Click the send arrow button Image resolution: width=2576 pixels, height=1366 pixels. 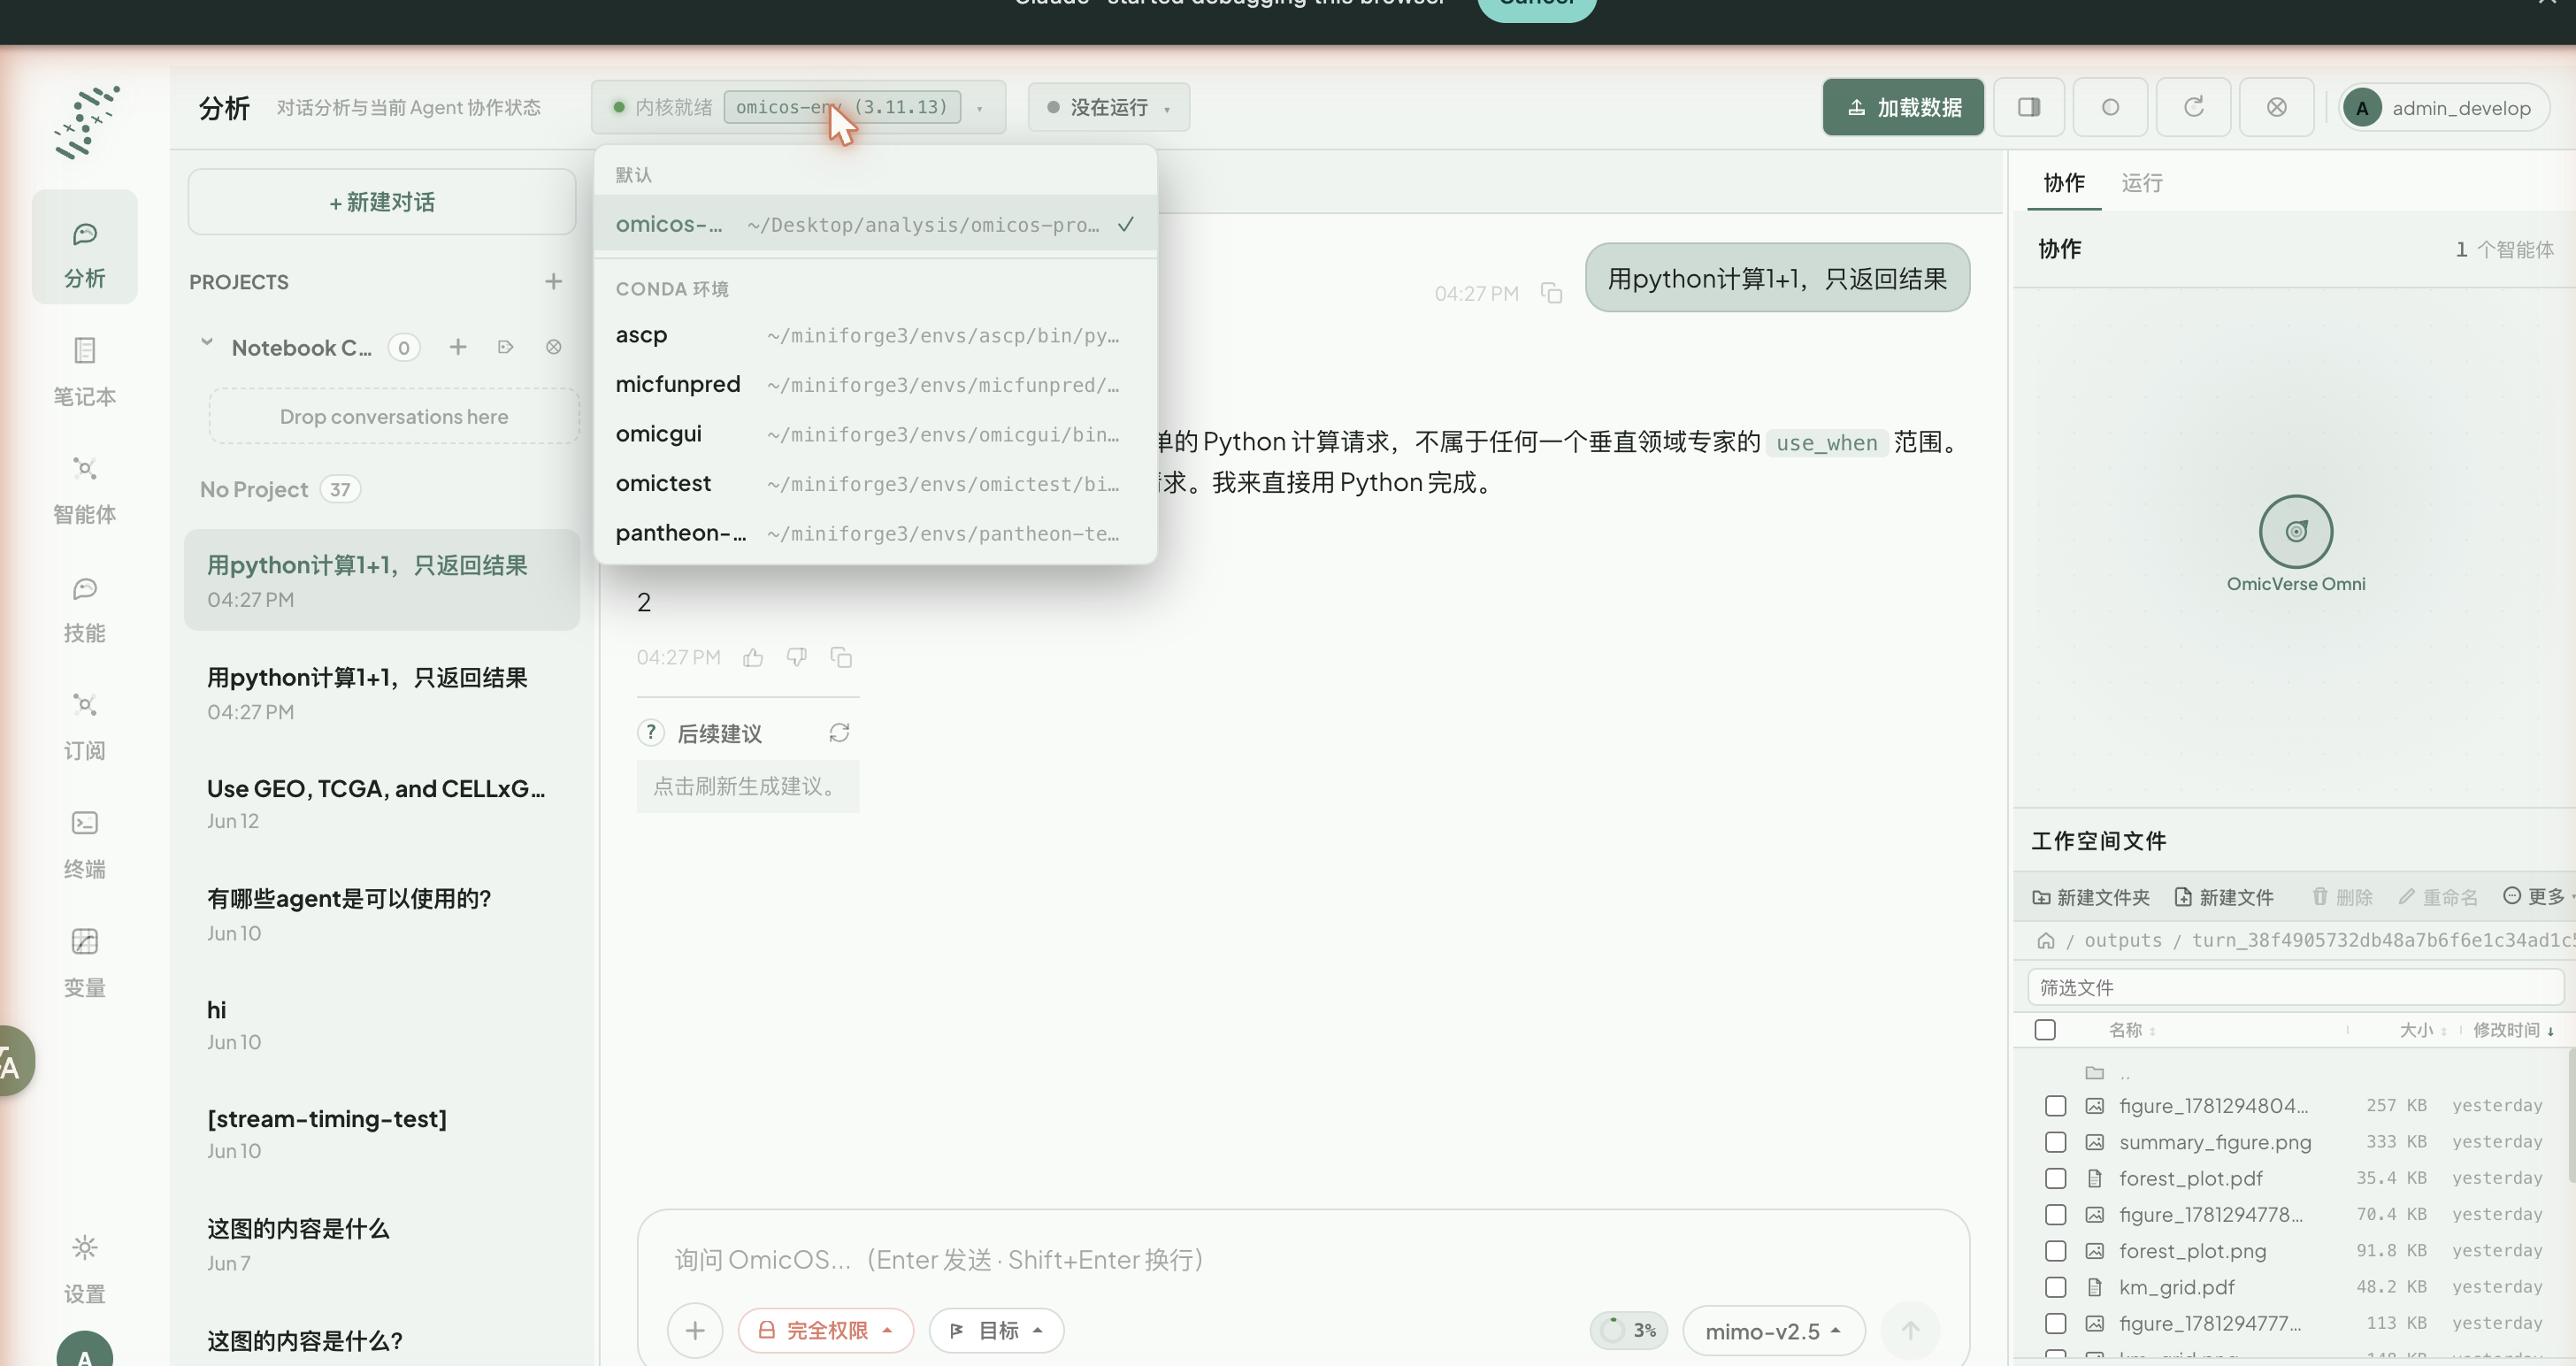pos(1910,1330)
